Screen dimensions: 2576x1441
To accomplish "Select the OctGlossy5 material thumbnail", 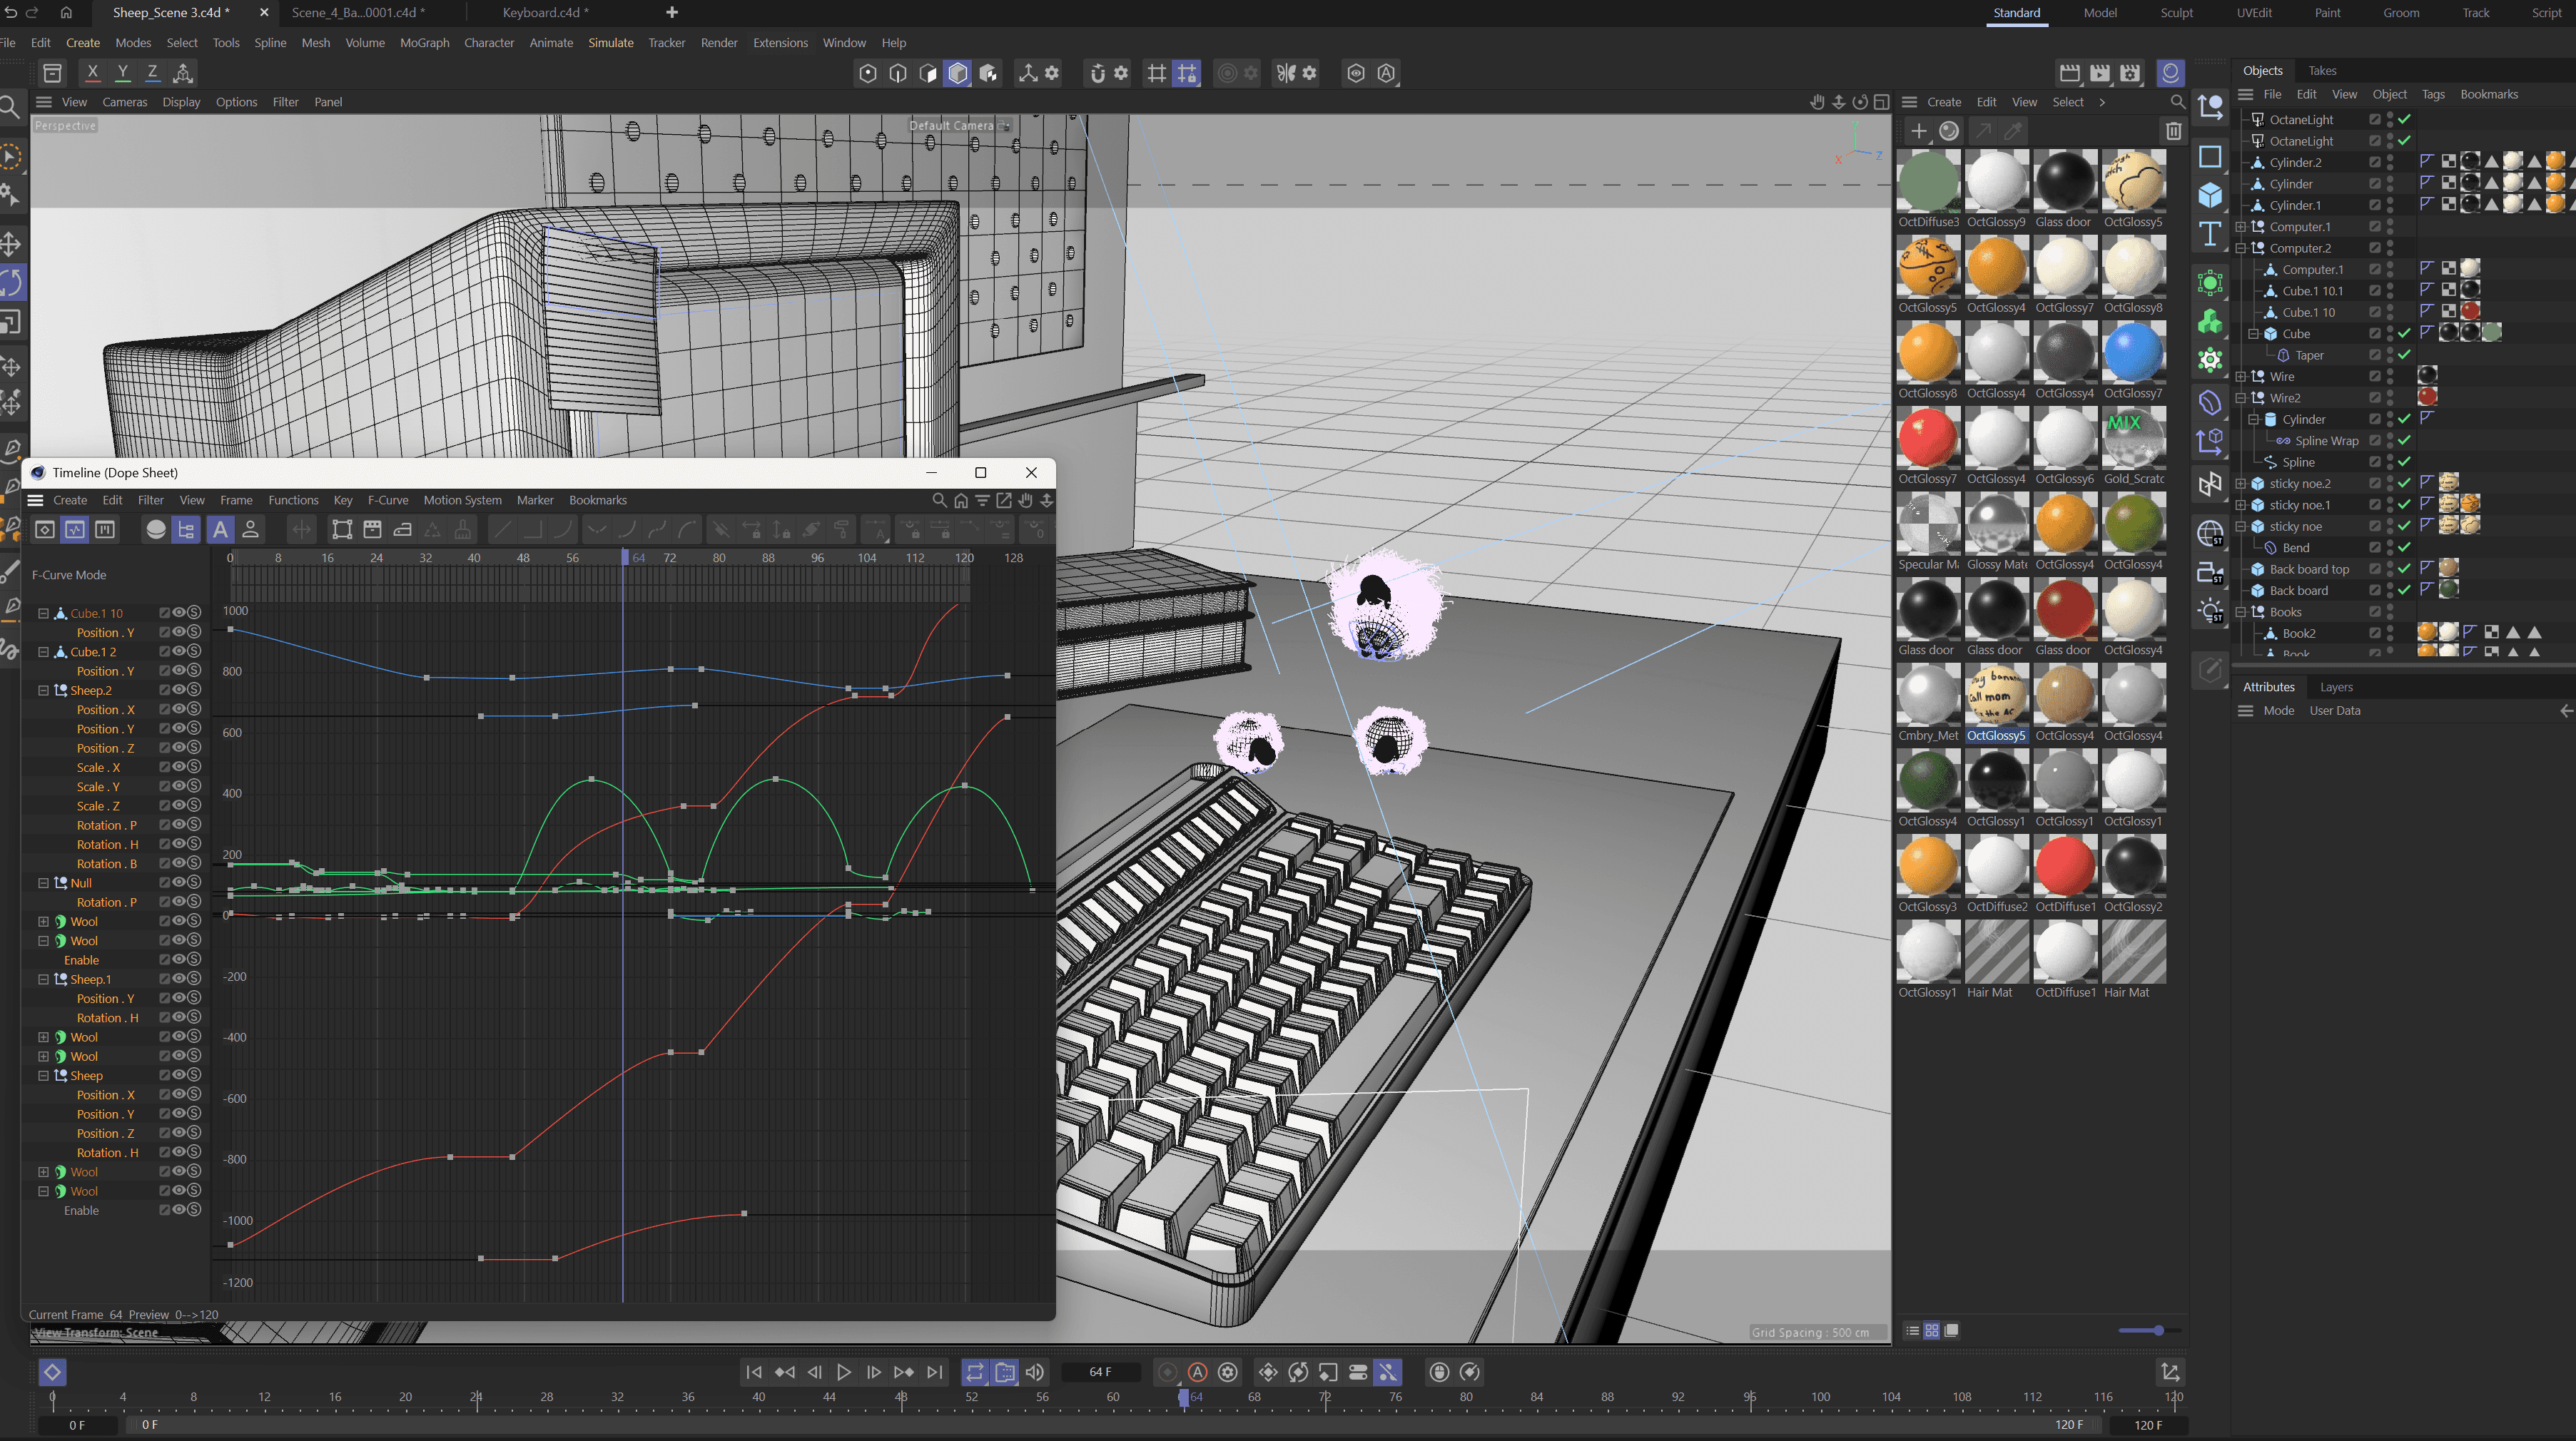I will pos(1996,696).
